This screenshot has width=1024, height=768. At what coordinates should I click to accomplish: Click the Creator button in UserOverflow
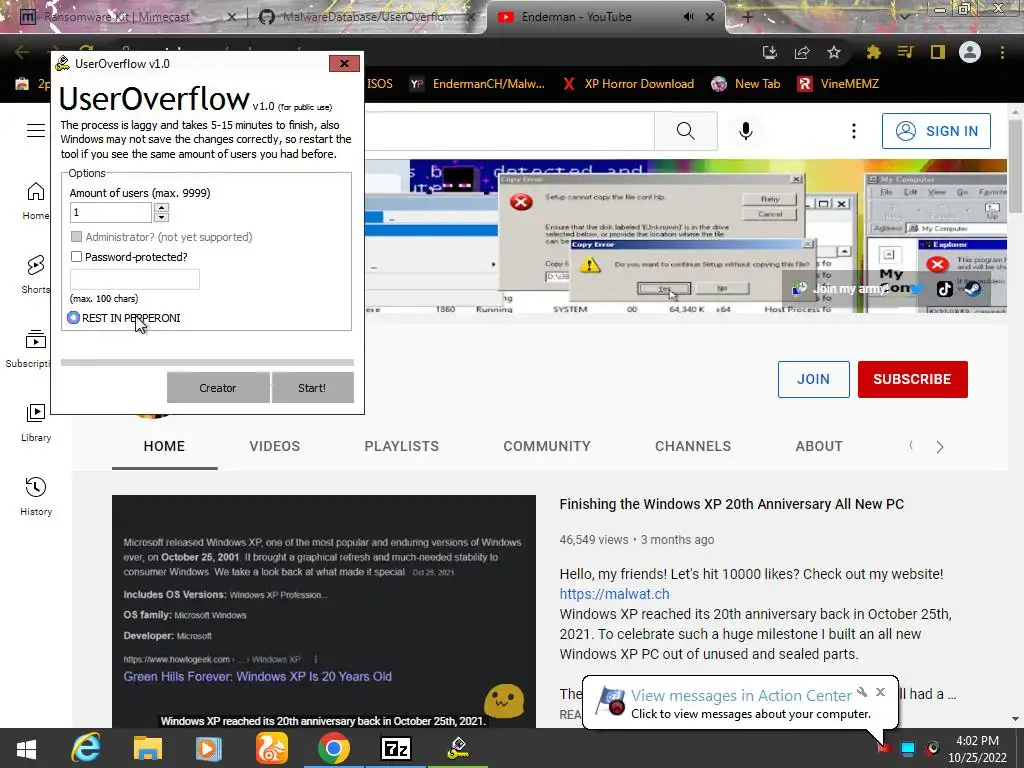click(x=217, y=387)
